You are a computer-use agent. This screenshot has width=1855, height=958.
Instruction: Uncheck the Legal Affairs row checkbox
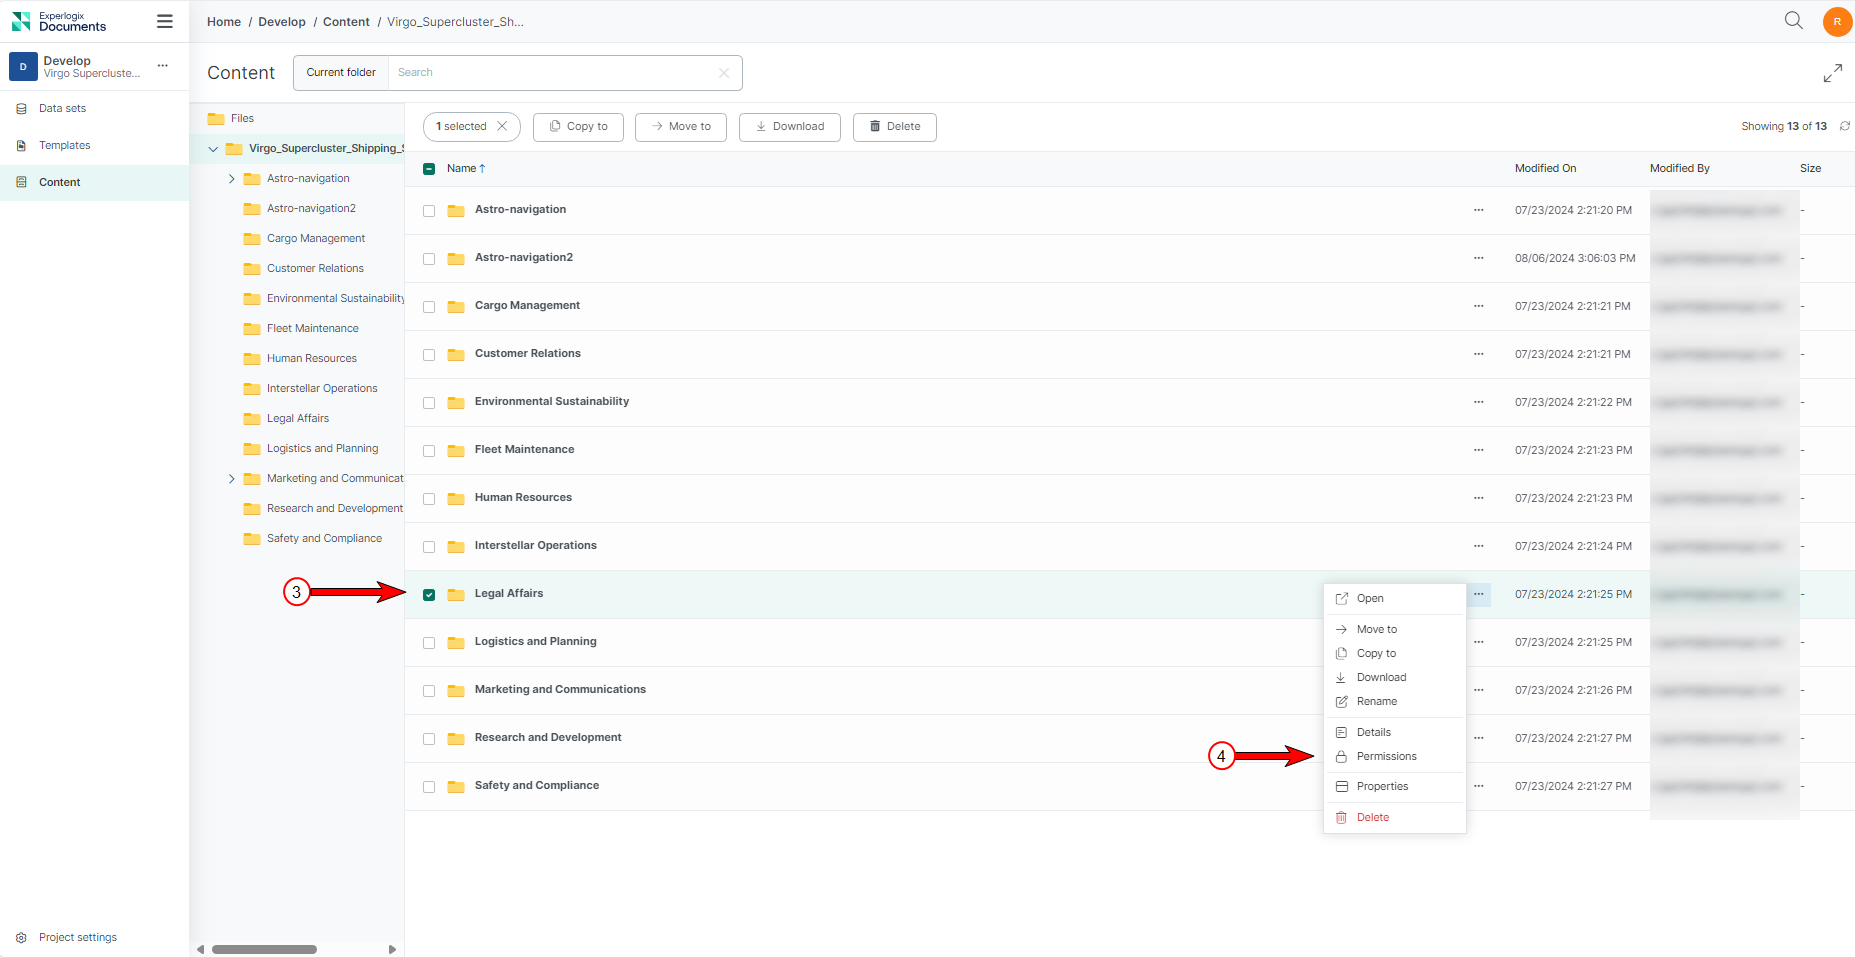coord(429,595)
